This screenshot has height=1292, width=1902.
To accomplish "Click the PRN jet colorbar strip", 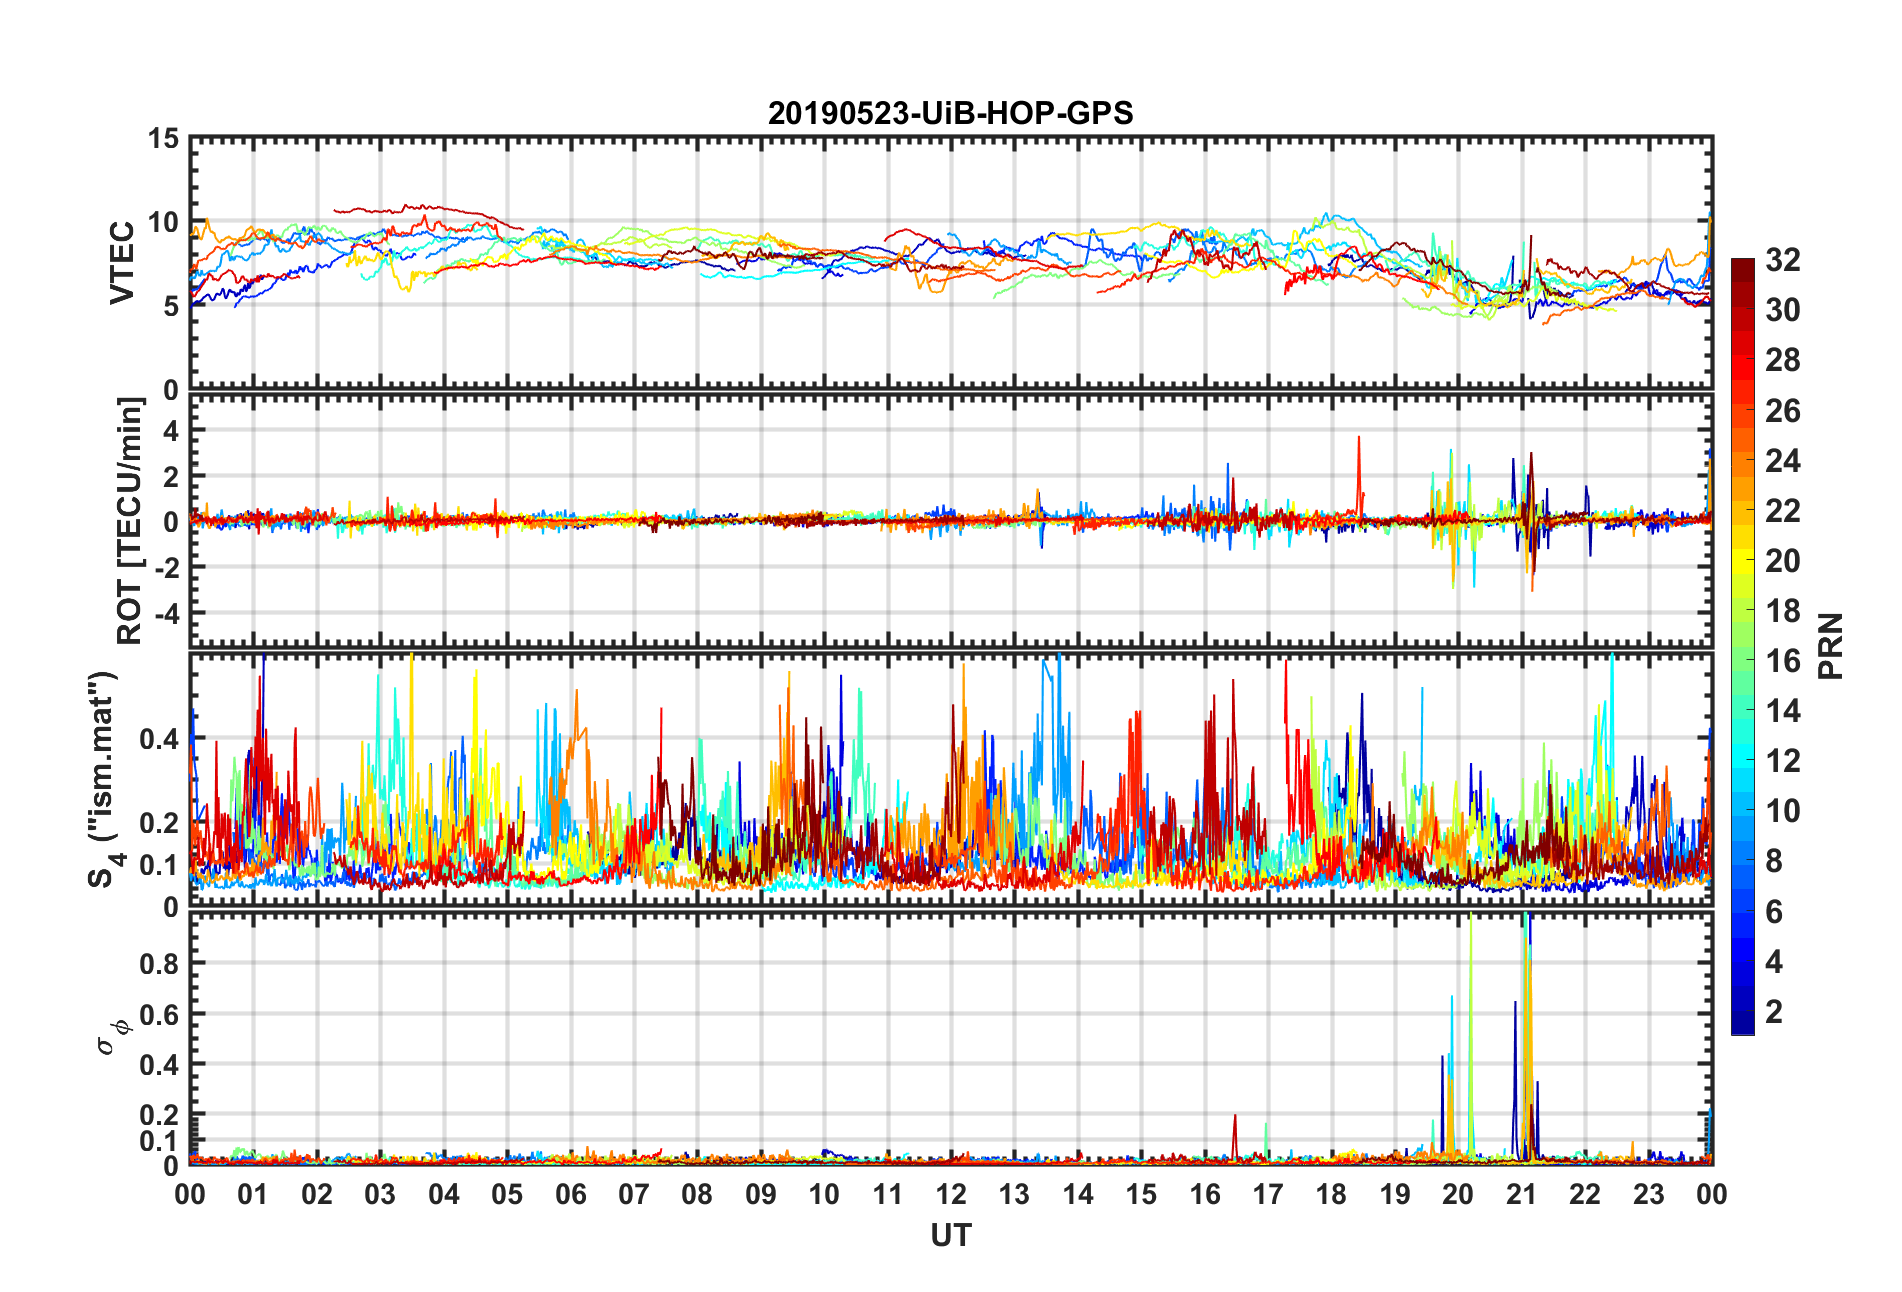I will pos(1743,647).
